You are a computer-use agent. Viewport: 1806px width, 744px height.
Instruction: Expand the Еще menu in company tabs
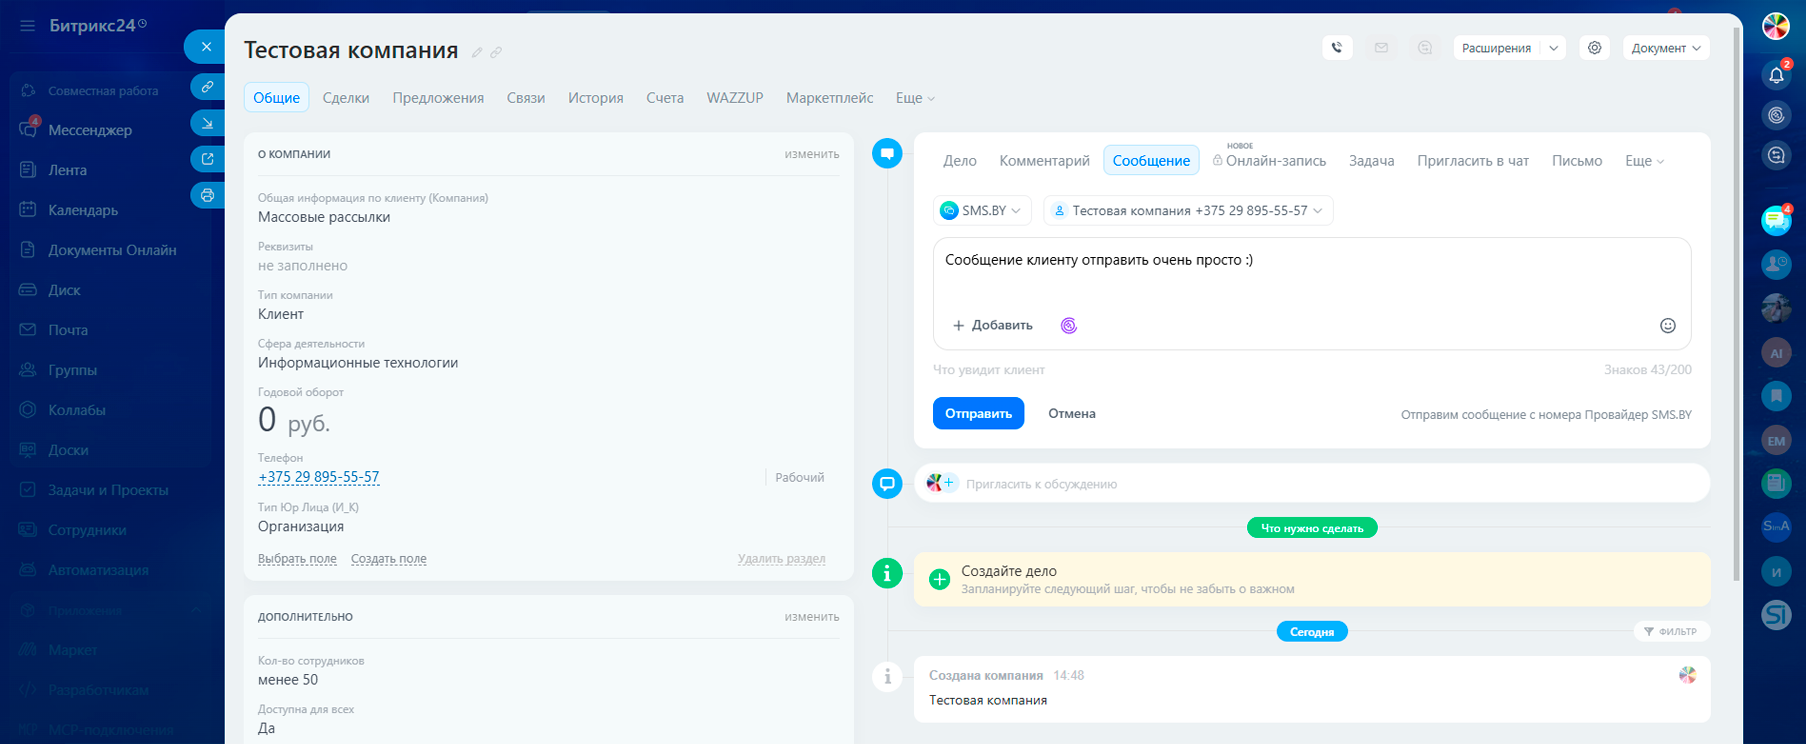point(914,98)
